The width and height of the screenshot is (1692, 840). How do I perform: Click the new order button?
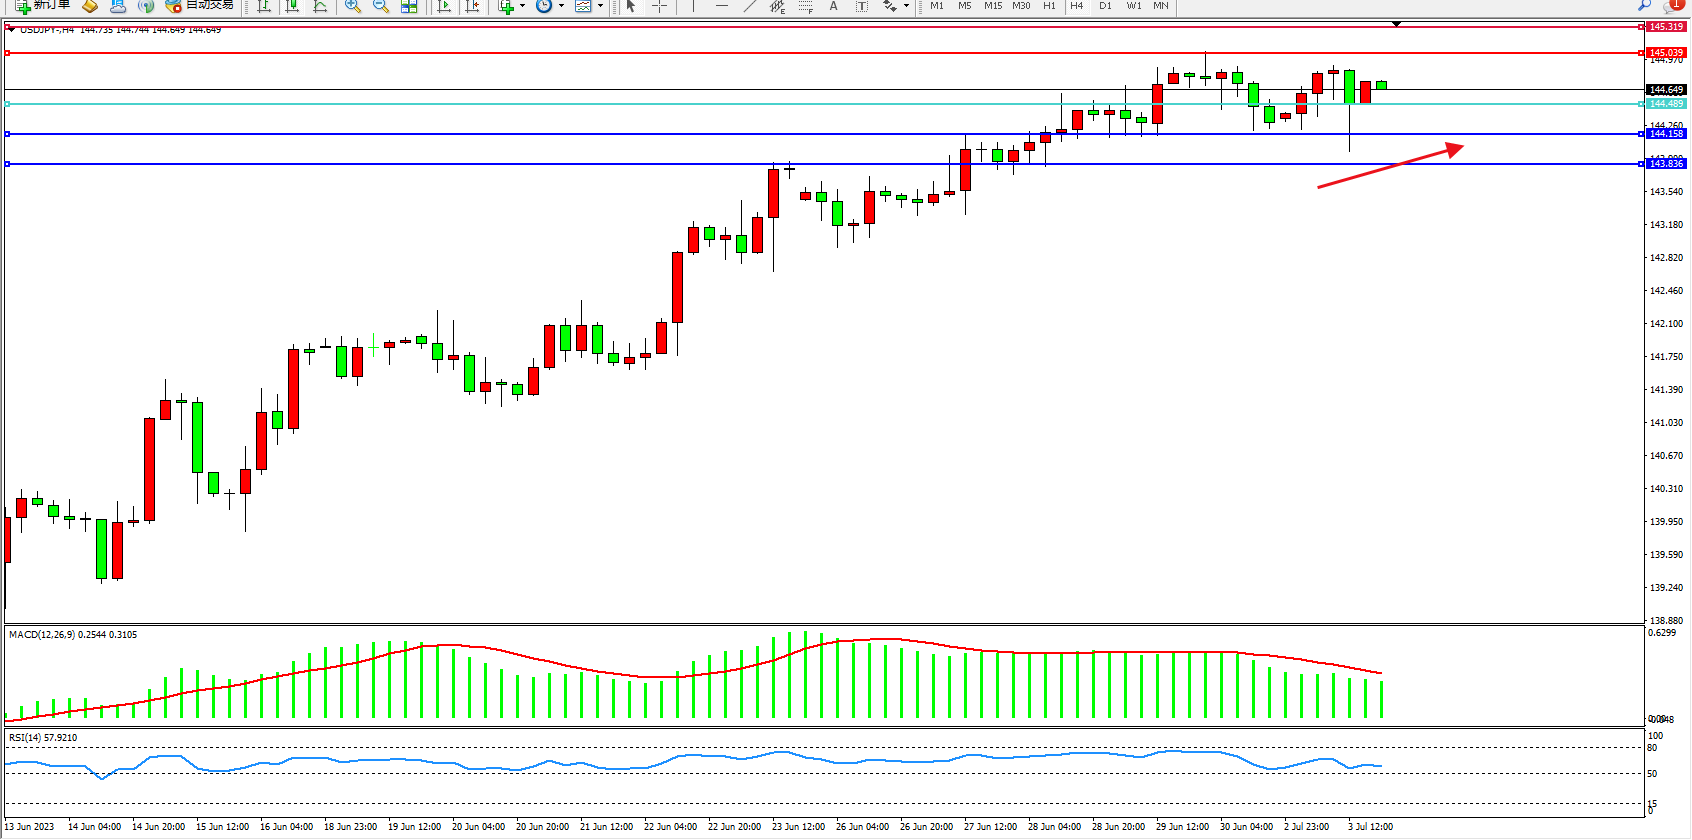click(44, 5)
